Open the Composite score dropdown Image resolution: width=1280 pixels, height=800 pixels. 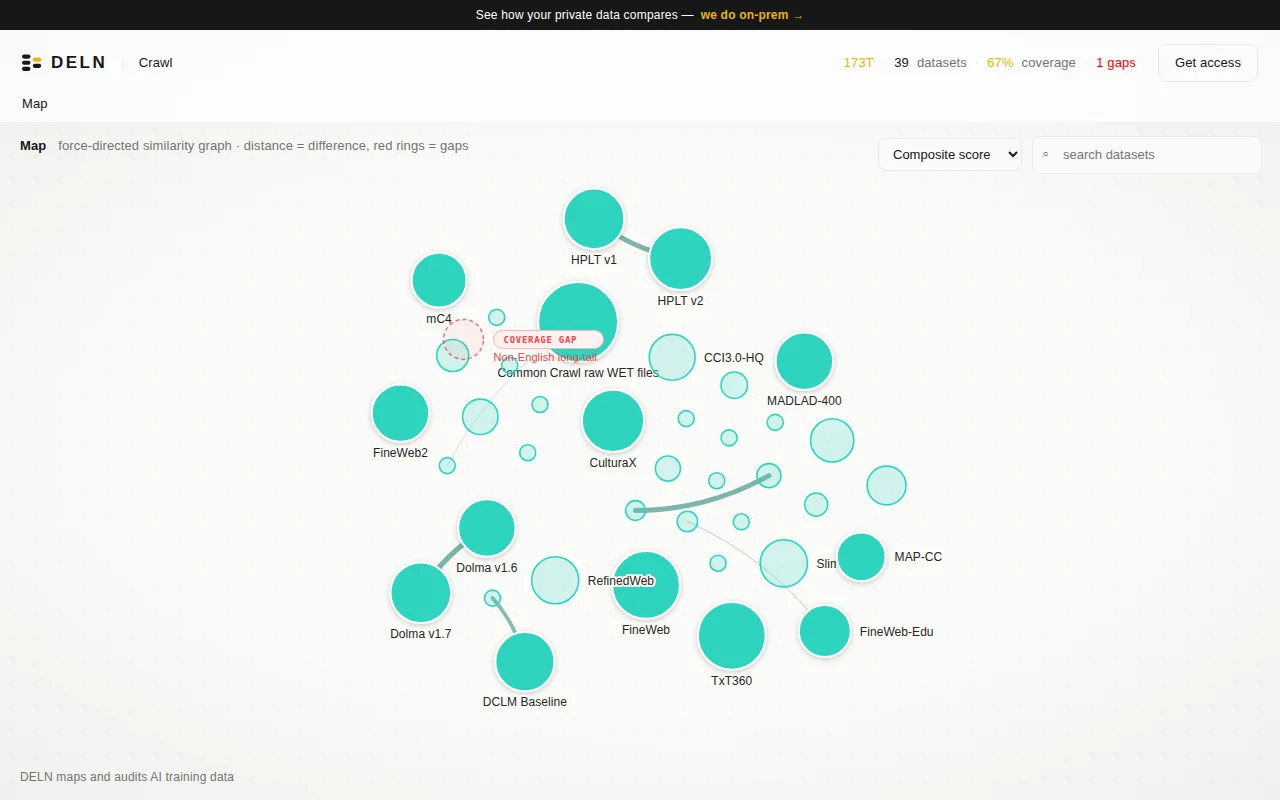950,155
